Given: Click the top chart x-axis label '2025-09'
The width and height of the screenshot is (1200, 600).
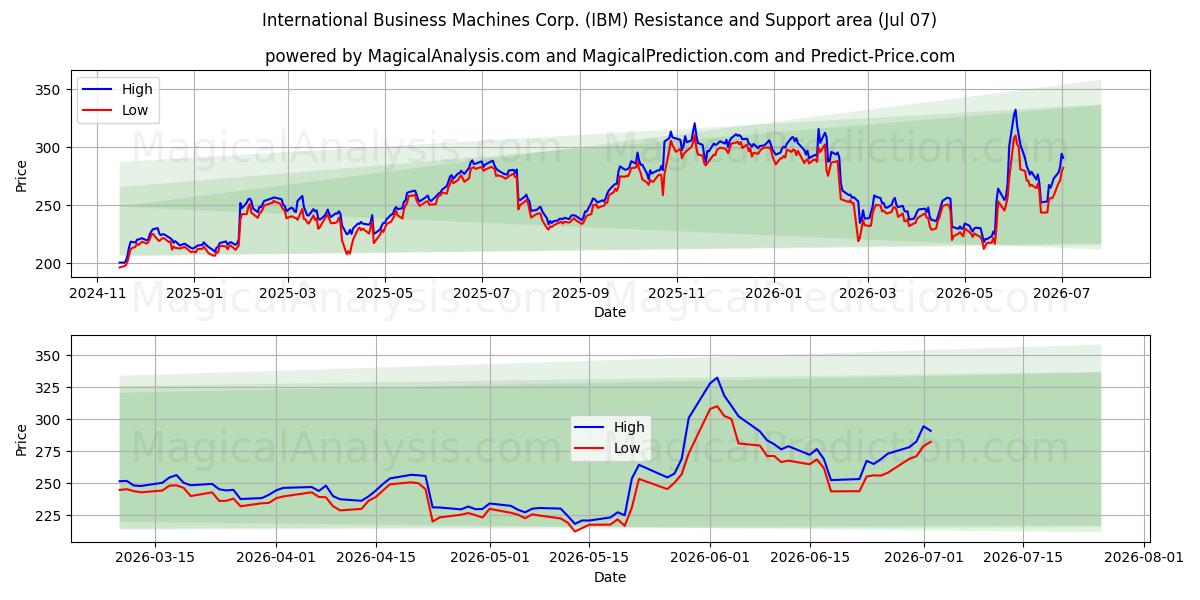Looking at the screenshot, I should click(x=580, y=294).
